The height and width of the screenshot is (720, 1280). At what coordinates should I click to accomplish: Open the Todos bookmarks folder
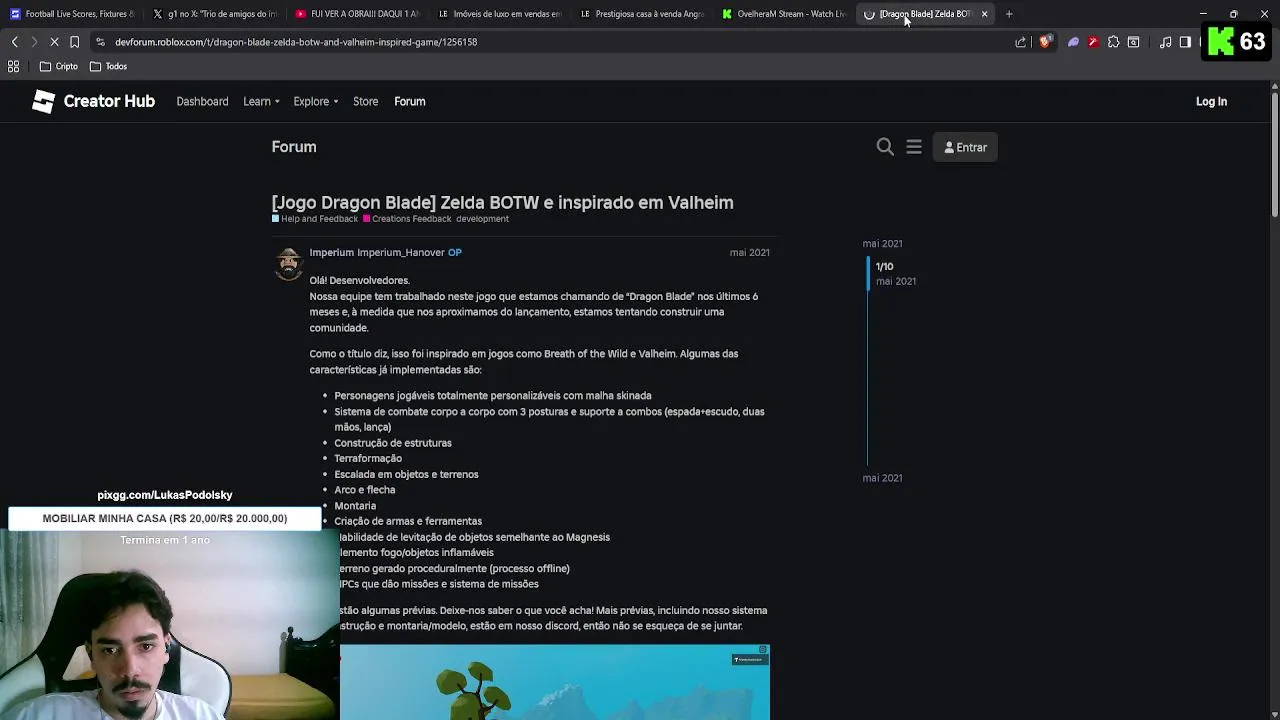(x=108, y=66)
